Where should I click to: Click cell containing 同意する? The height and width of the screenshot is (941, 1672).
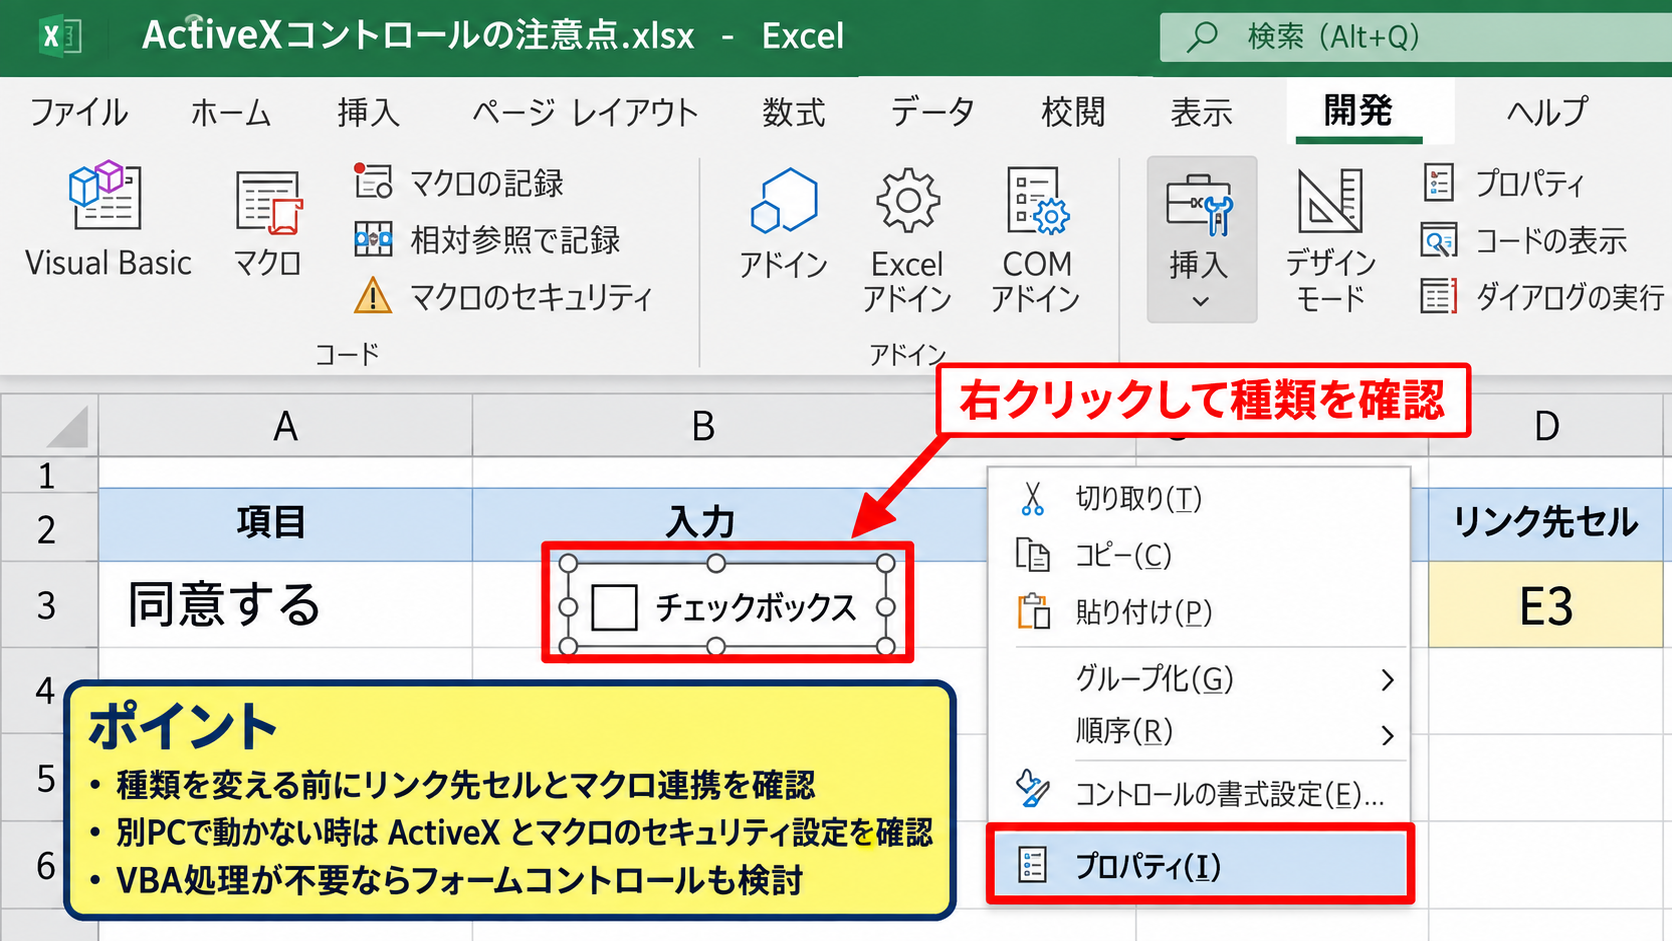coord(285,604)
